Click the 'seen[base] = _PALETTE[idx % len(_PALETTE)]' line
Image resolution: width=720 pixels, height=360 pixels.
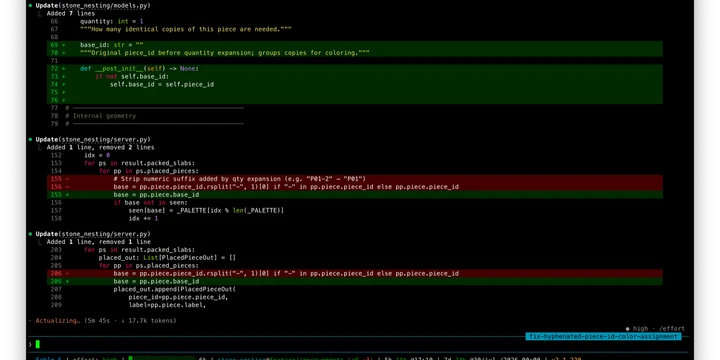tap(206, 210)
